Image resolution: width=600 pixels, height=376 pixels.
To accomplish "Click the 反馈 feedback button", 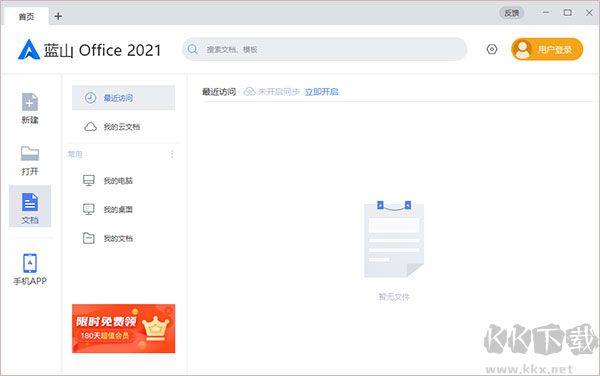I will [512, 13].
